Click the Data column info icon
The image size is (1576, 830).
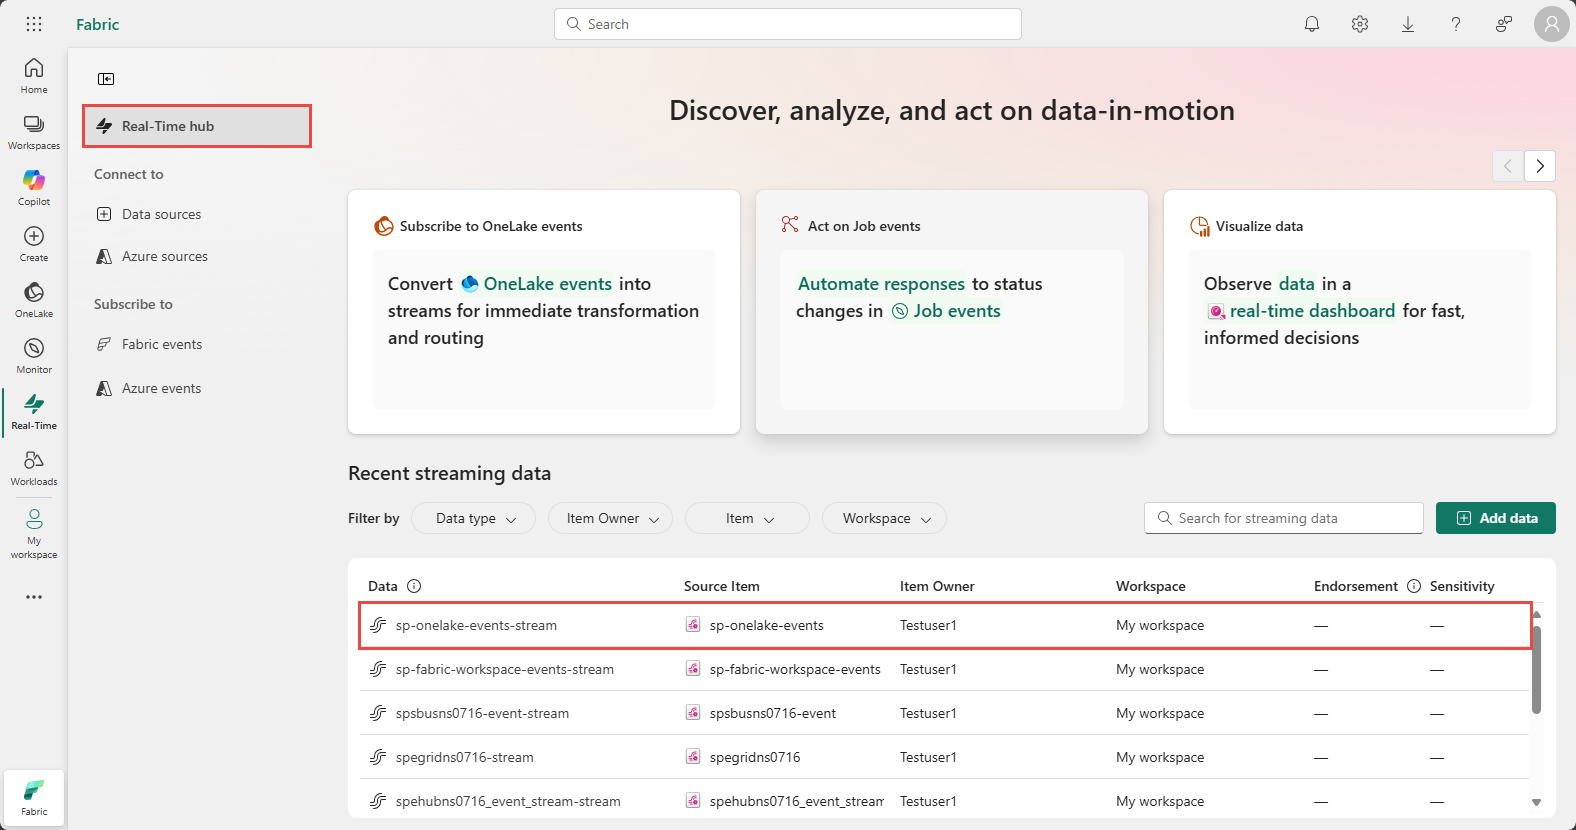pos(414,586)
